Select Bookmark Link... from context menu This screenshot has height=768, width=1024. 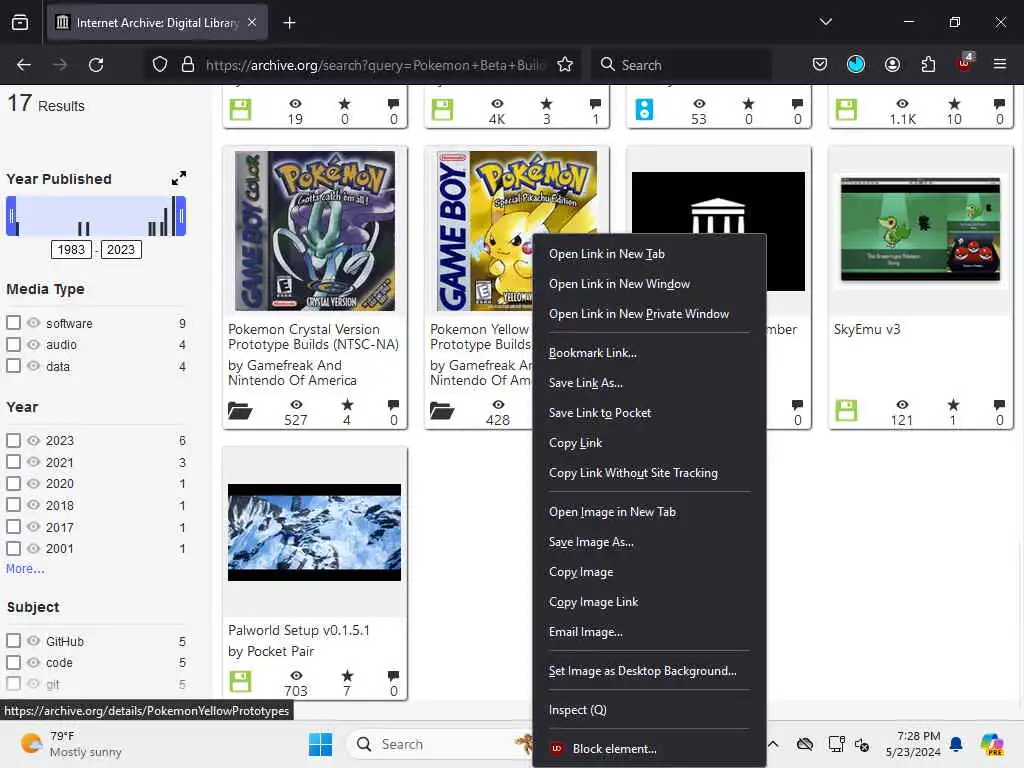tap(649, 353)
